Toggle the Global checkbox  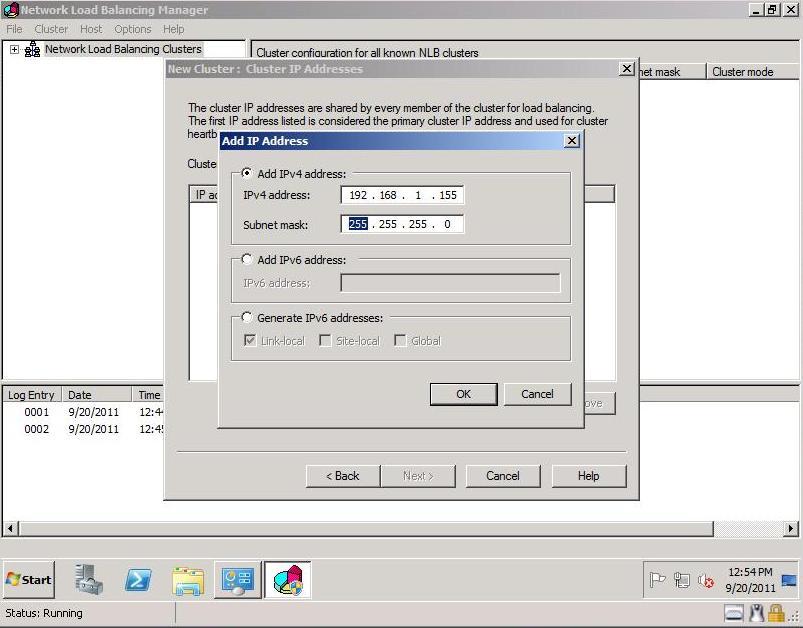click(400, 341)
